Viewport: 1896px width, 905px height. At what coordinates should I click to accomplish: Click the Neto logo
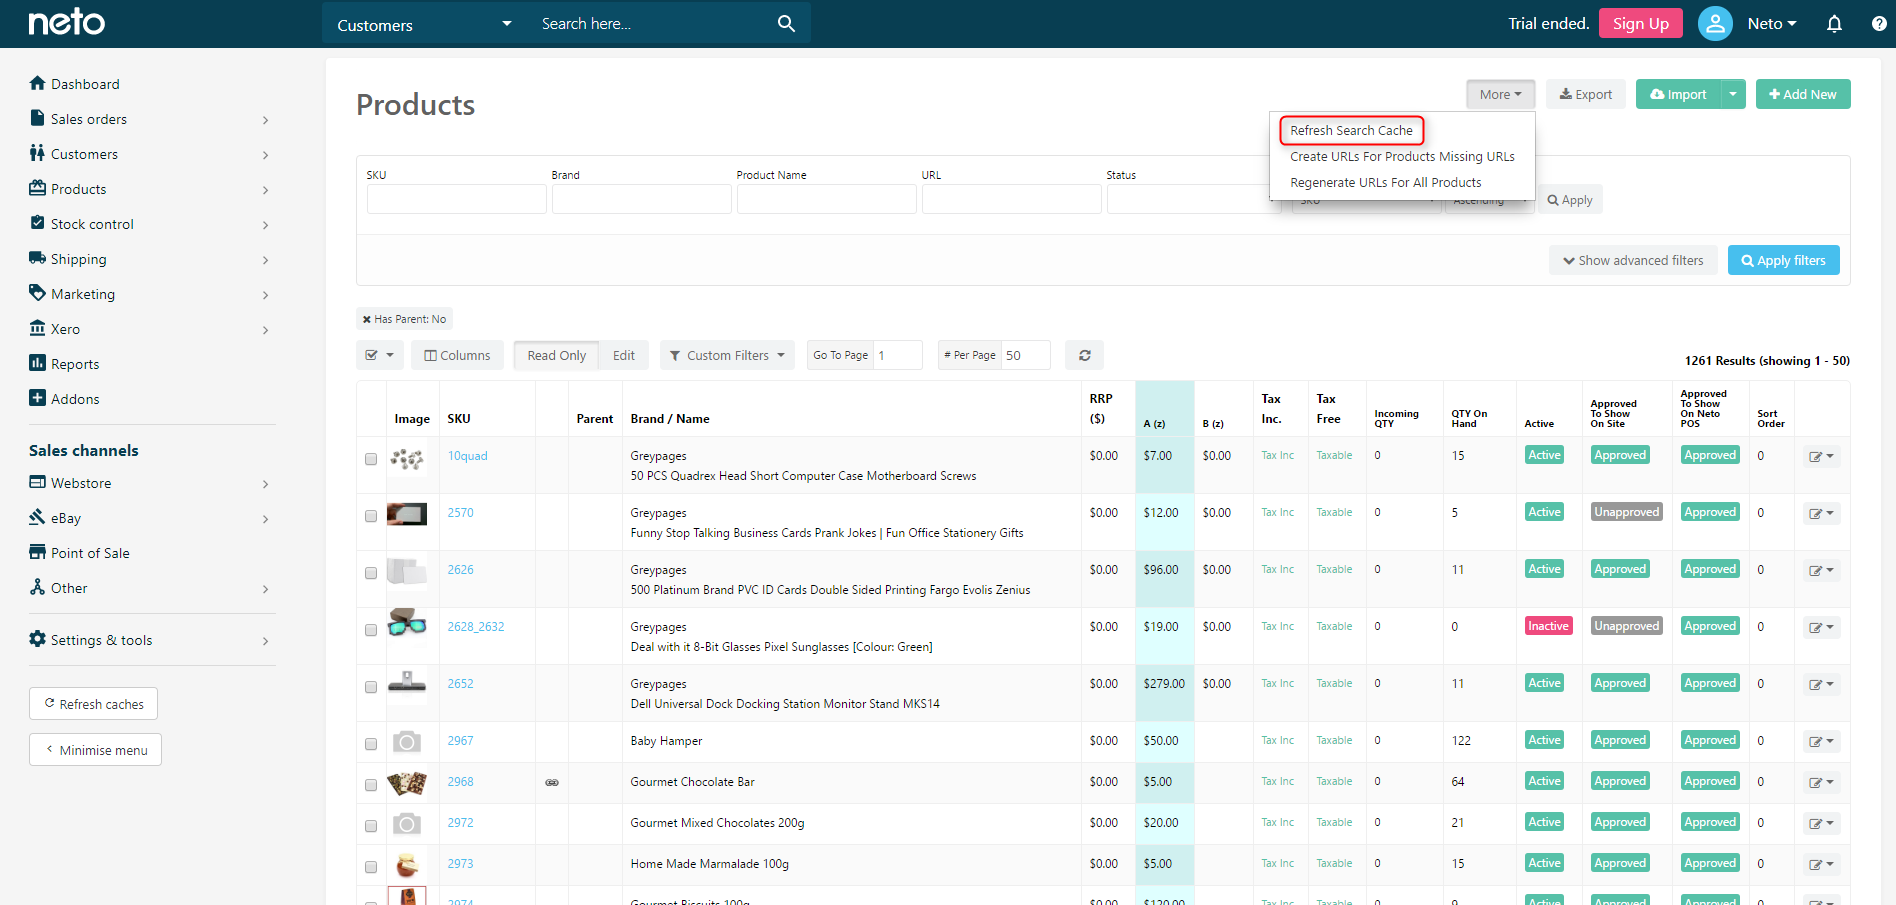pyautogui.click(x=66, y=22)
